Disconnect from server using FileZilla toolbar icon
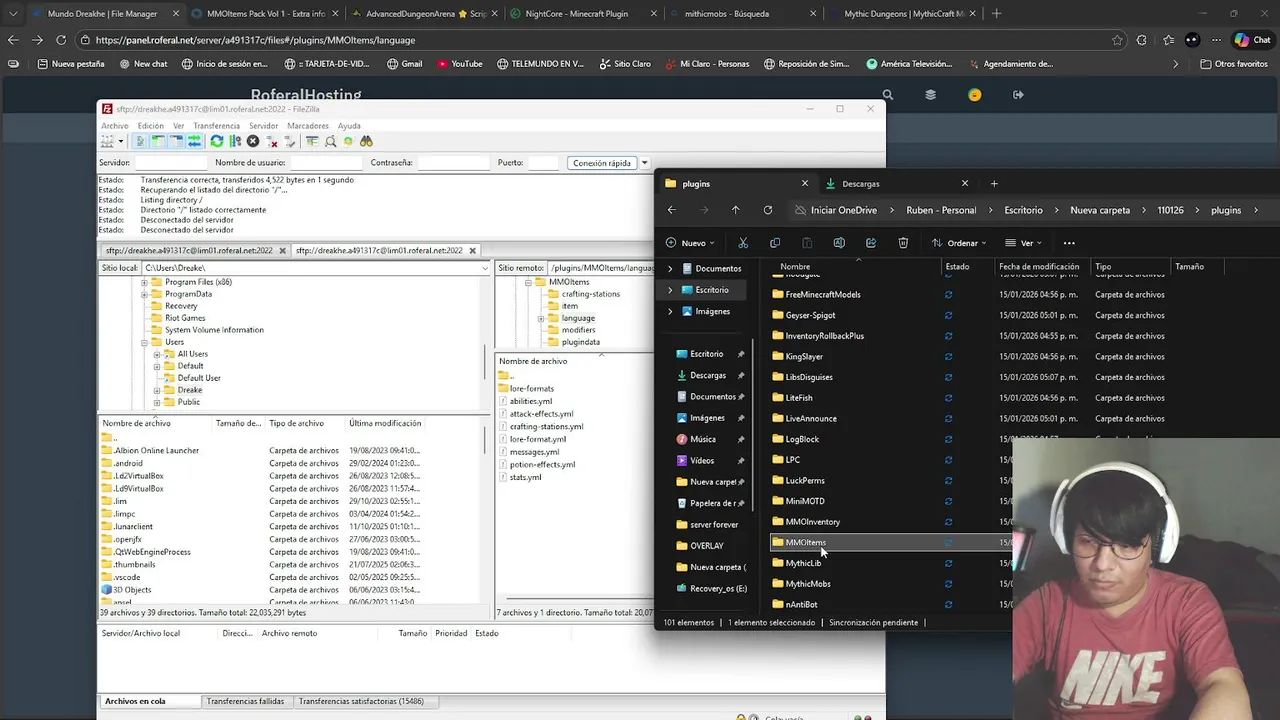1280x720 pixels. pyautogui.click(x=272, y=141)
